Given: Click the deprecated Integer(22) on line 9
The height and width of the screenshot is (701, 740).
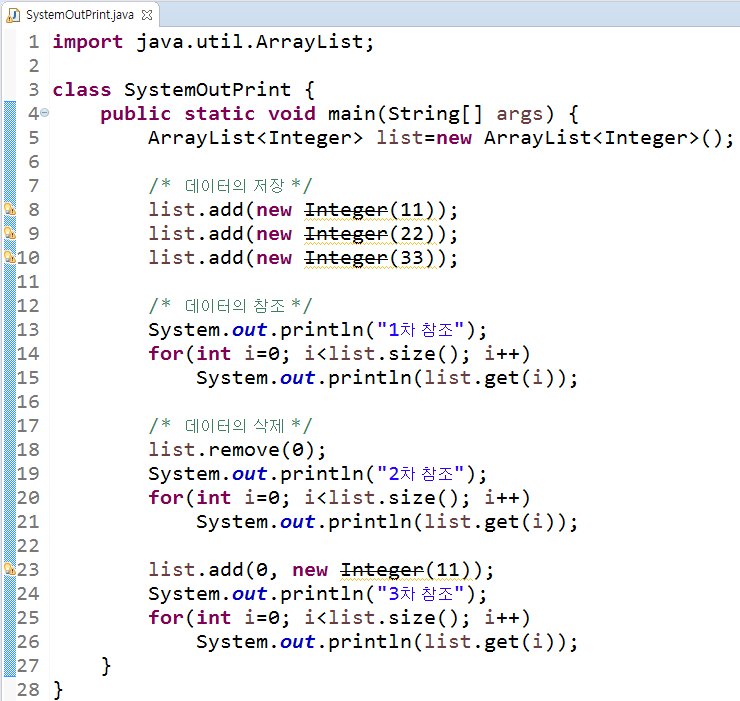Looking at the screenshot, I should pos(369,234).
